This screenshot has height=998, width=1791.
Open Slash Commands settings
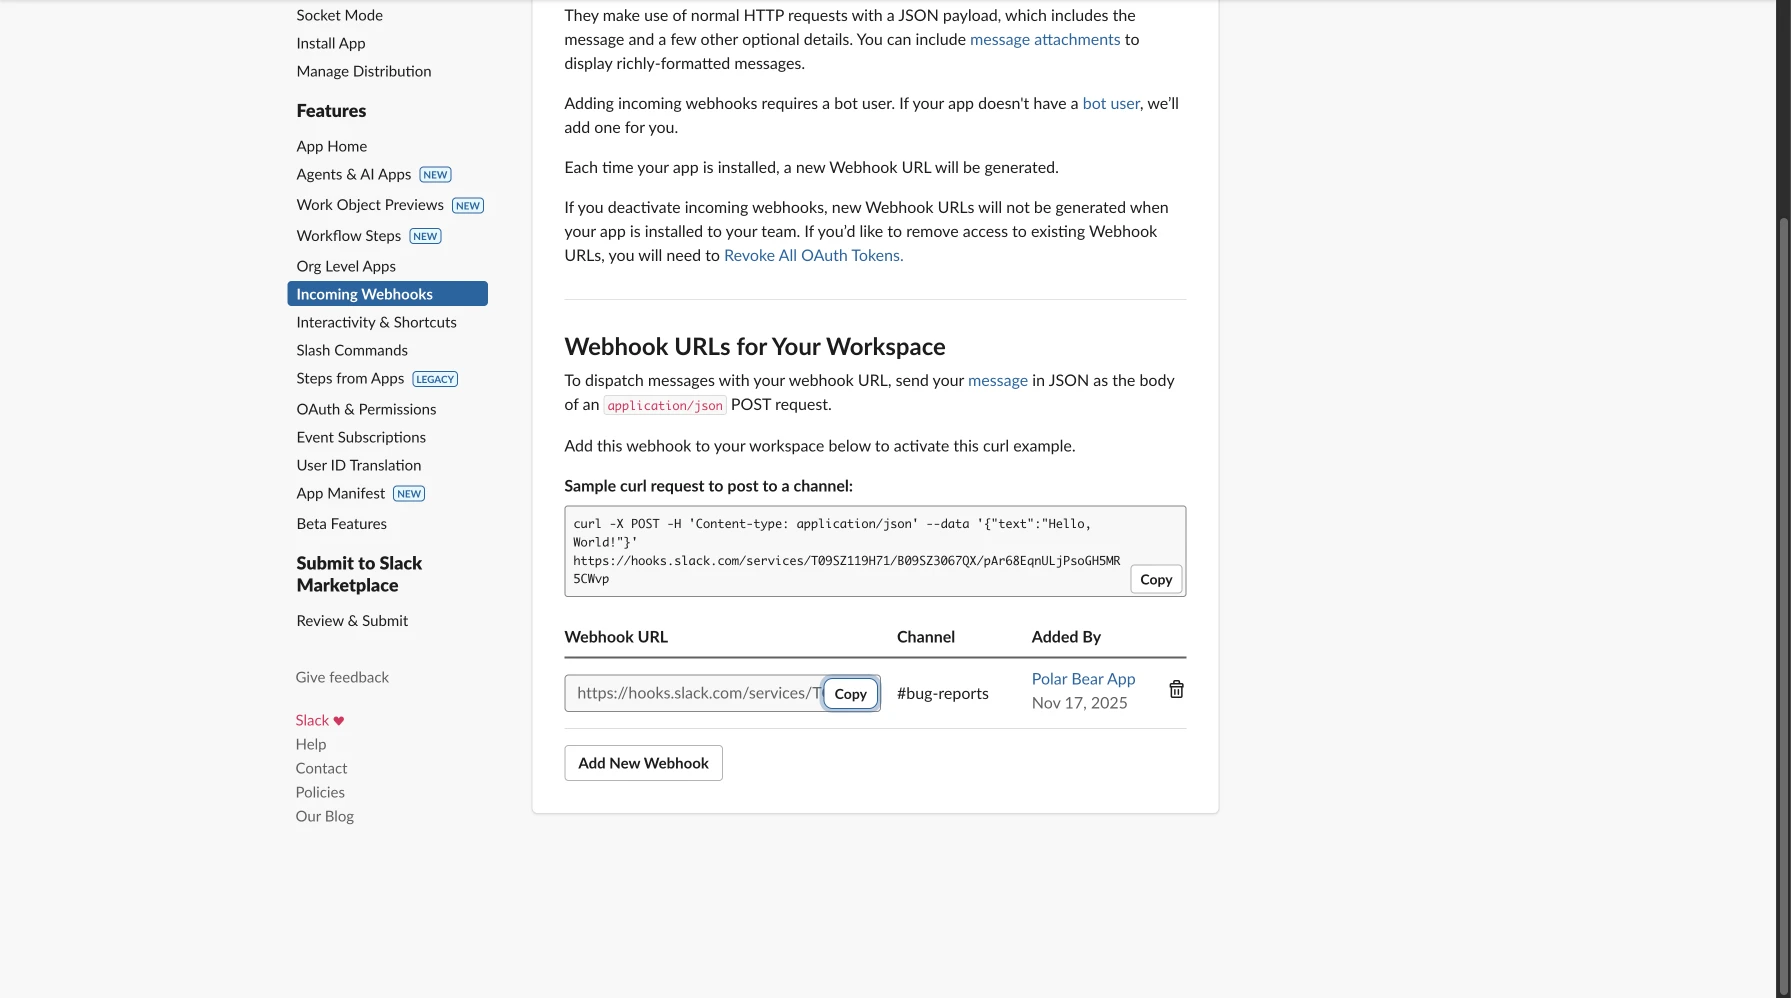[x=352, y=350]
